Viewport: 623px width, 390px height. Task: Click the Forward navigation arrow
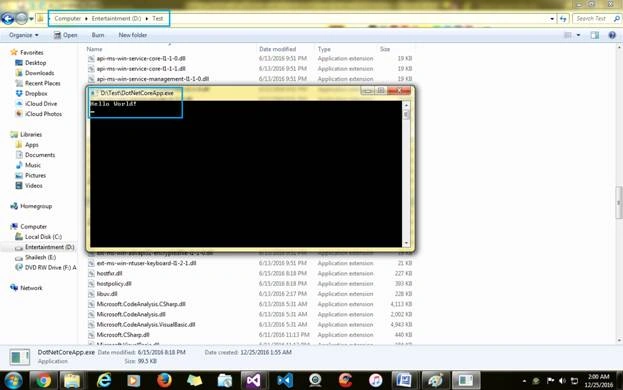tap(22, 18)
